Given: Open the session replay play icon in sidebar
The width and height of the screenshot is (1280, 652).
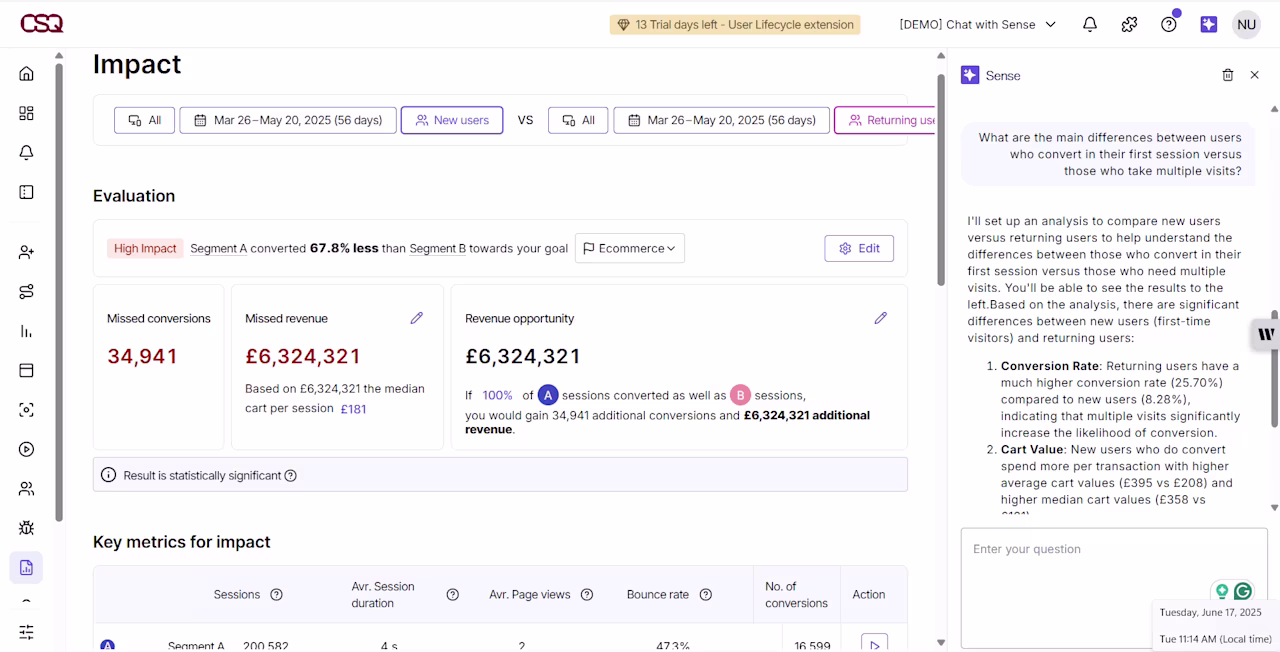Looking at the screenshot, I should [27, 449].
